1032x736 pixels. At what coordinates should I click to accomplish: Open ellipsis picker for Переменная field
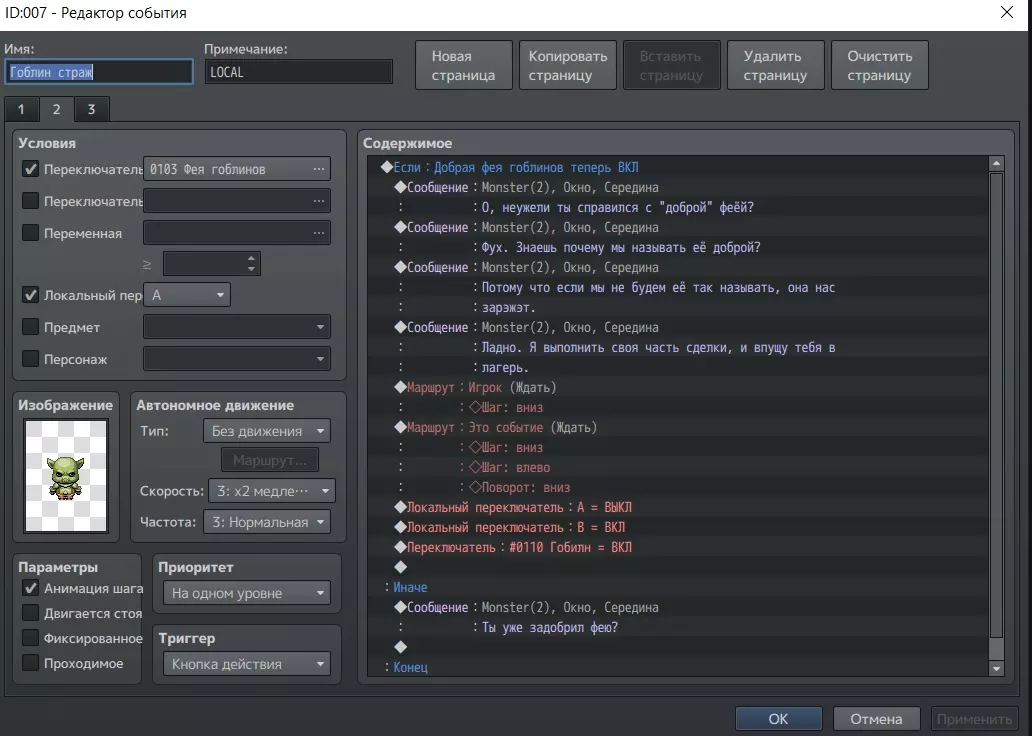[x=319, y=232]
